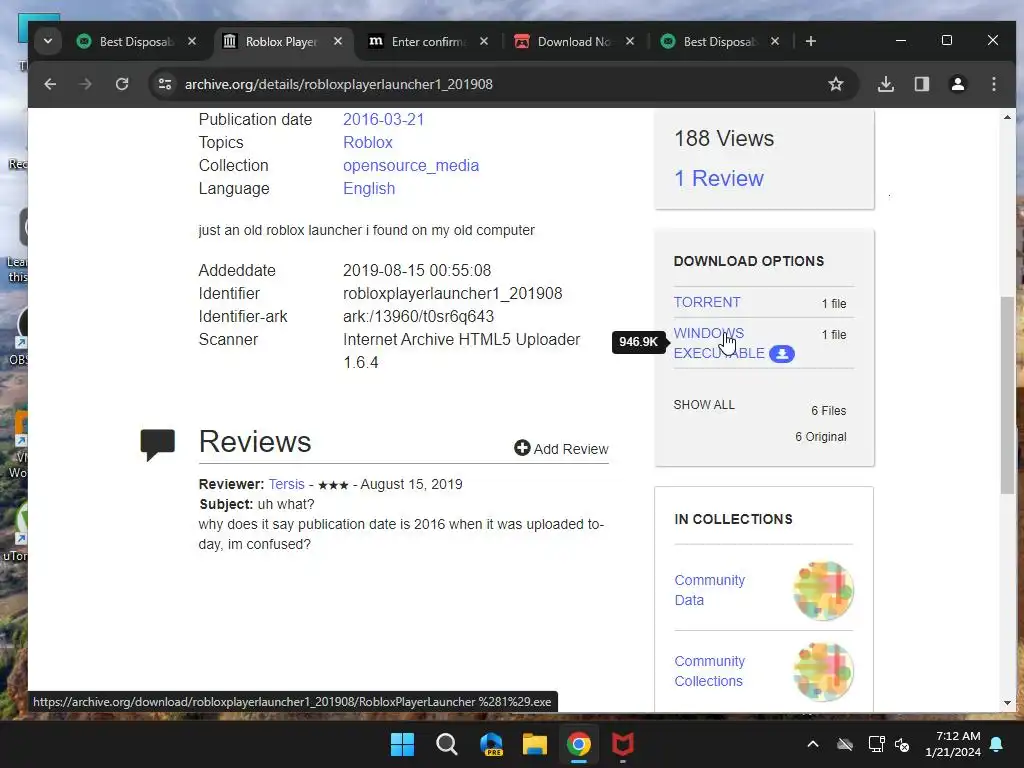This screenshot has width=1024, height=768.
Task: Reload the archive.org page
Action: pyautogui.click(x=122, y=84)
